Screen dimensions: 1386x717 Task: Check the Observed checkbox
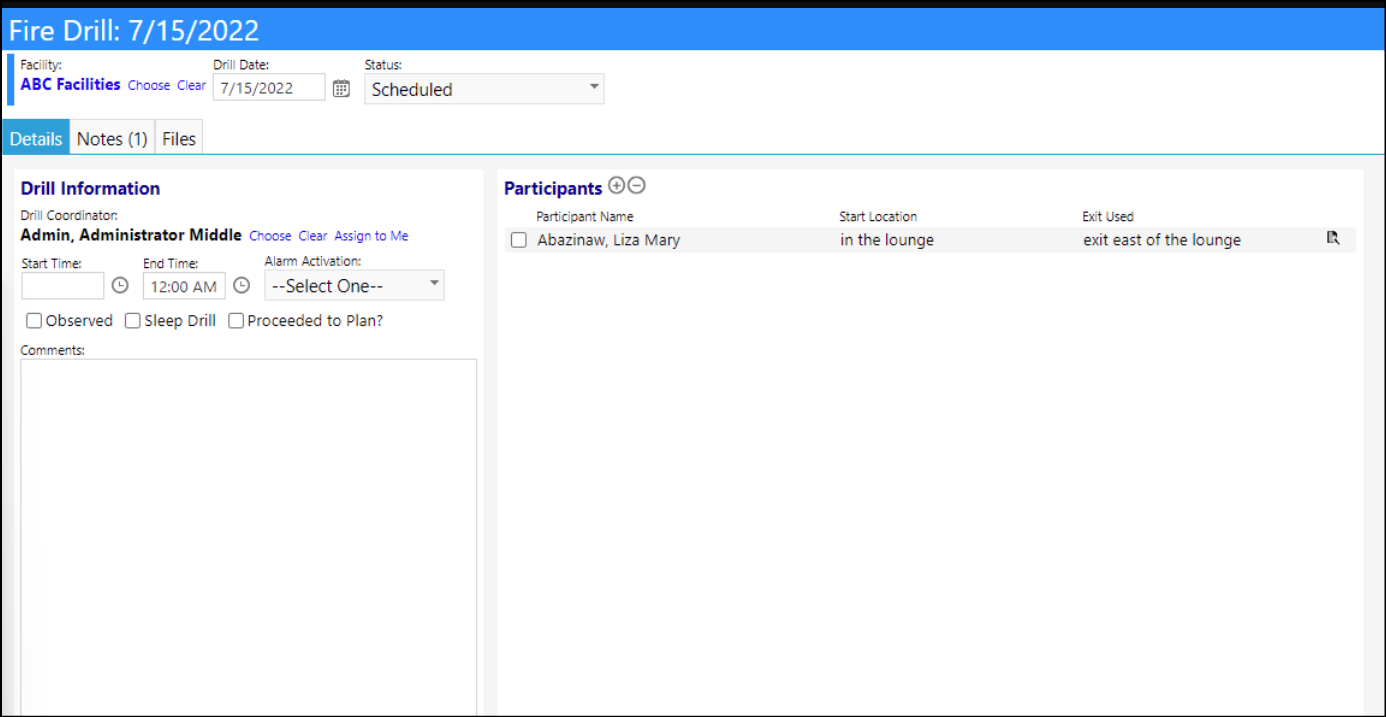(34, 321)
